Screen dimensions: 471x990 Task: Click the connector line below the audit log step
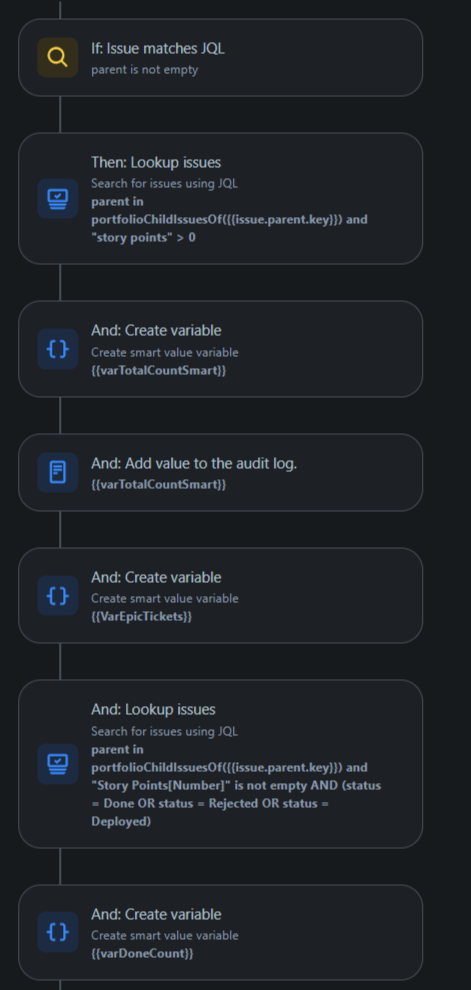pos(60,529)
